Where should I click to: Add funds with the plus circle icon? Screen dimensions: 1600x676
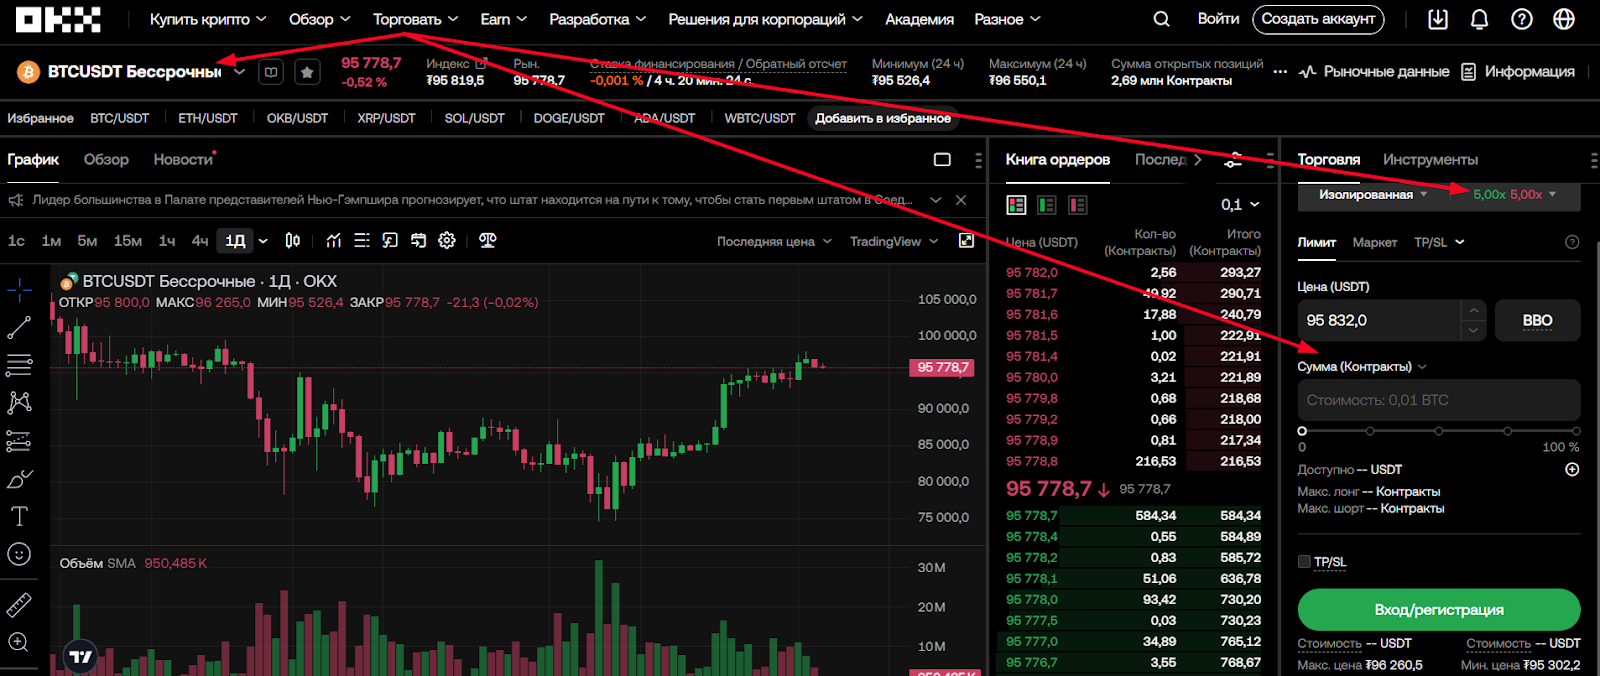point(1572,470)
